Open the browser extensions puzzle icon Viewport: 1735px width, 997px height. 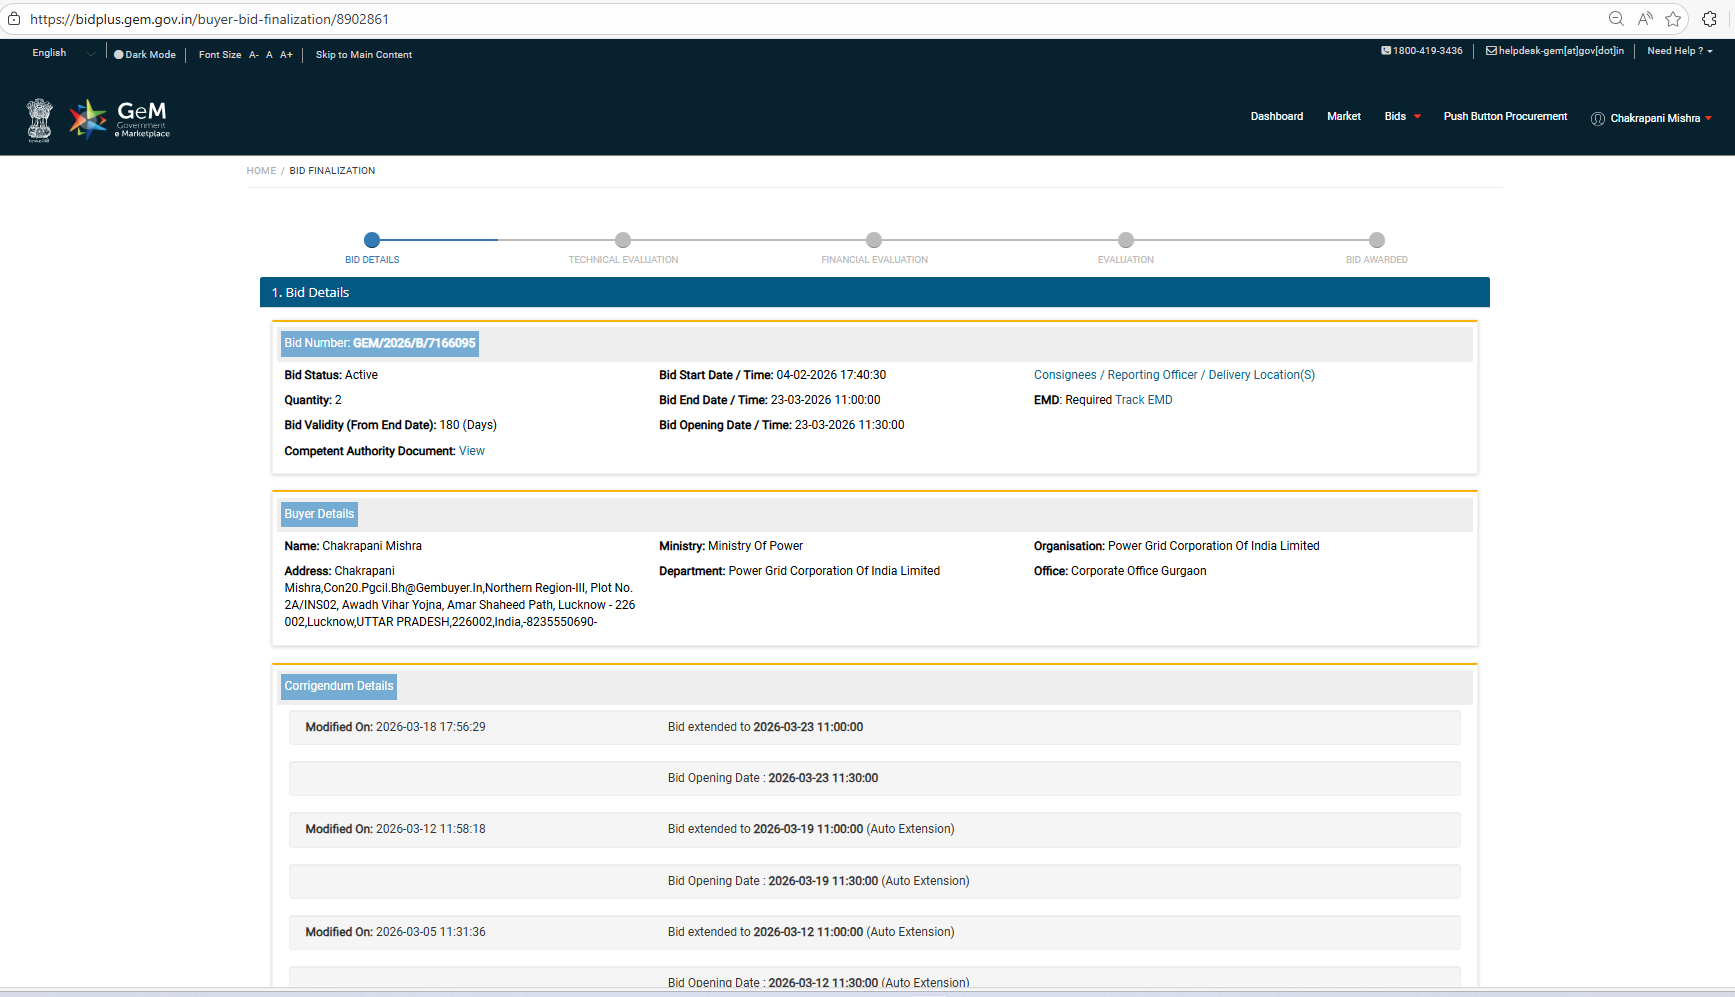point(1709,19)
